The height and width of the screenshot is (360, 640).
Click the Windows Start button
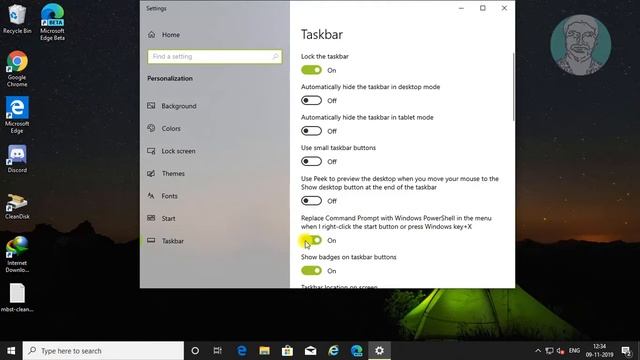(x=11, y=351)
